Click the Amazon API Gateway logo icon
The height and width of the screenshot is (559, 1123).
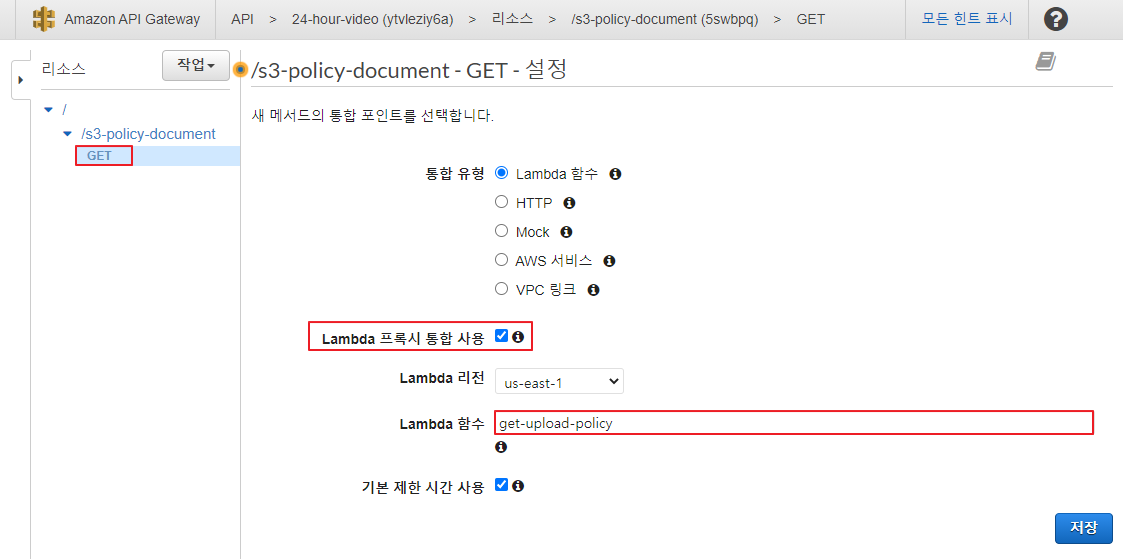pos(44,19)
